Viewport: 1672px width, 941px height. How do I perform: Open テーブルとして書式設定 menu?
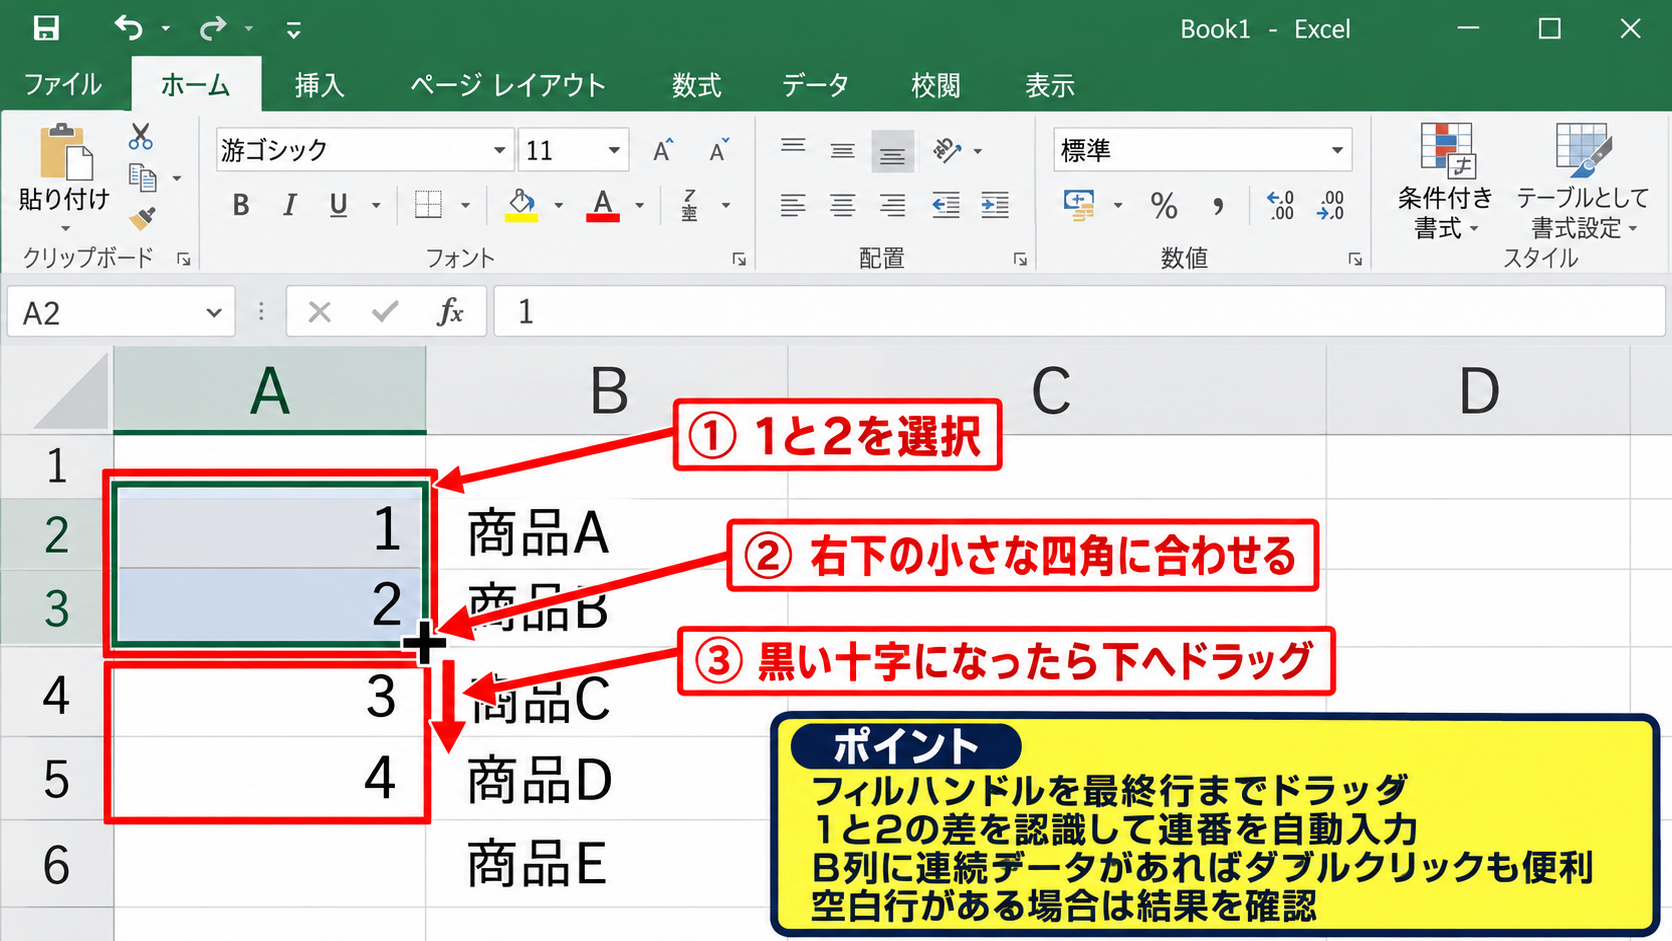click(x=1582, y=181)
